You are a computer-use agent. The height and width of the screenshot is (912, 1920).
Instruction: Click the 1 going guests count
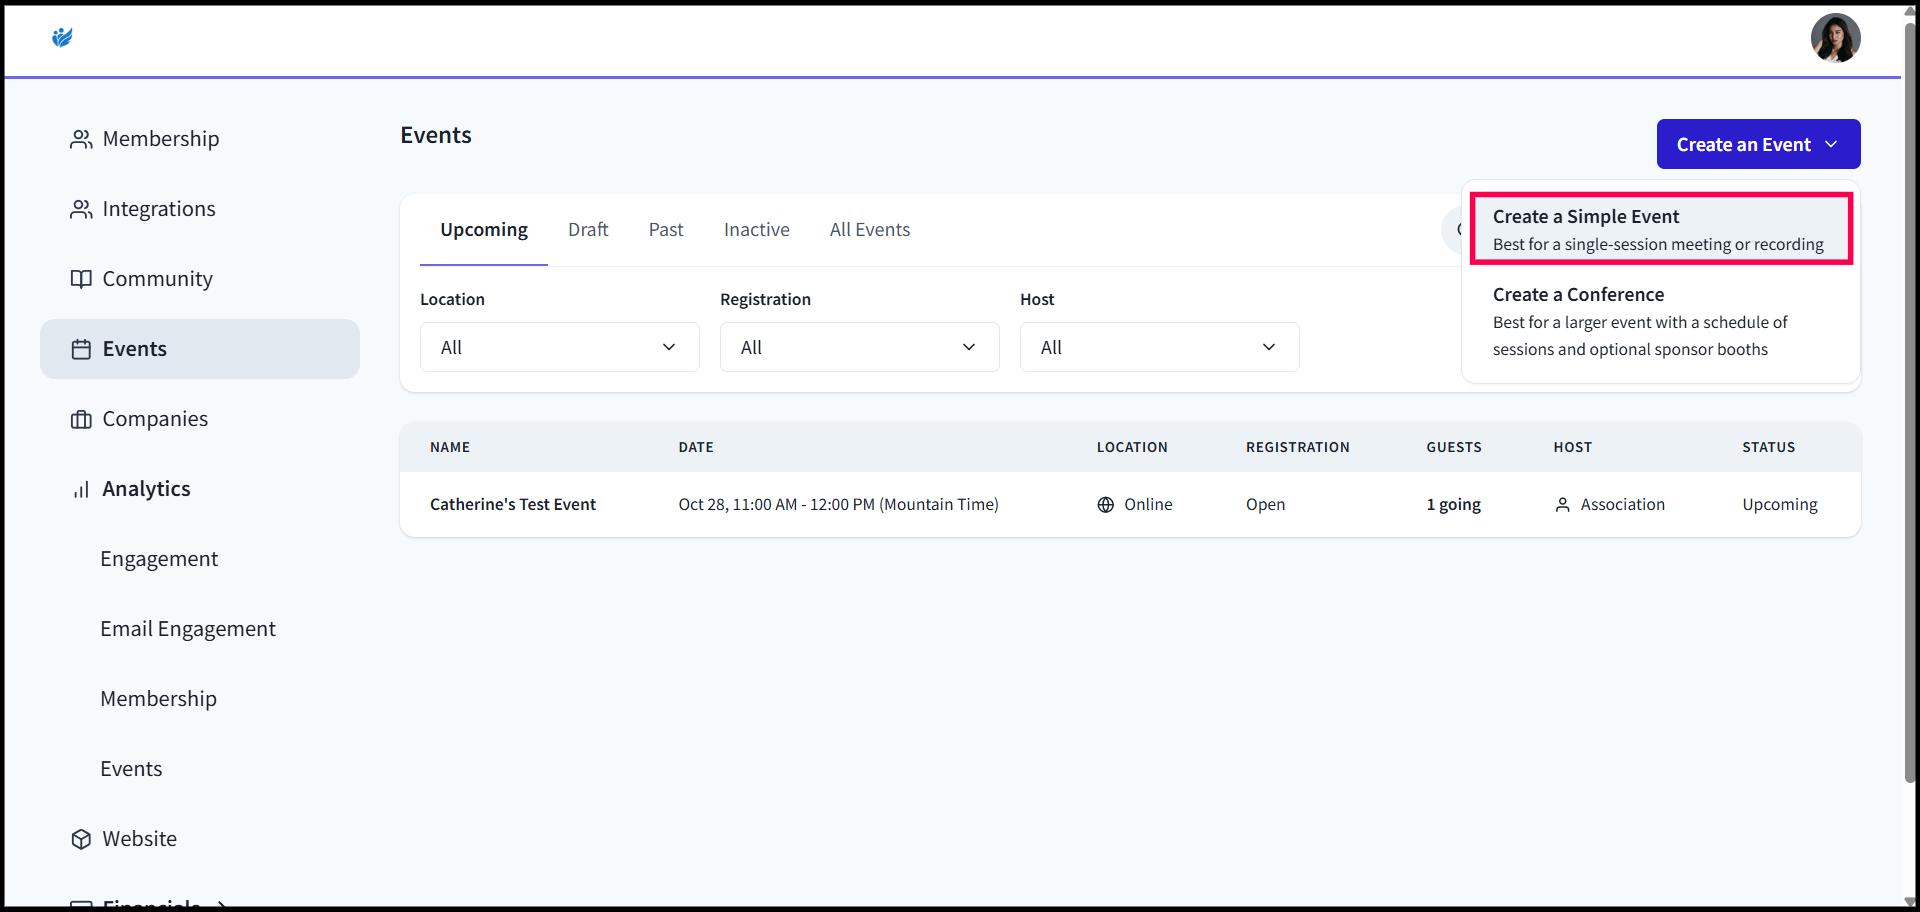pos(1453,505)
